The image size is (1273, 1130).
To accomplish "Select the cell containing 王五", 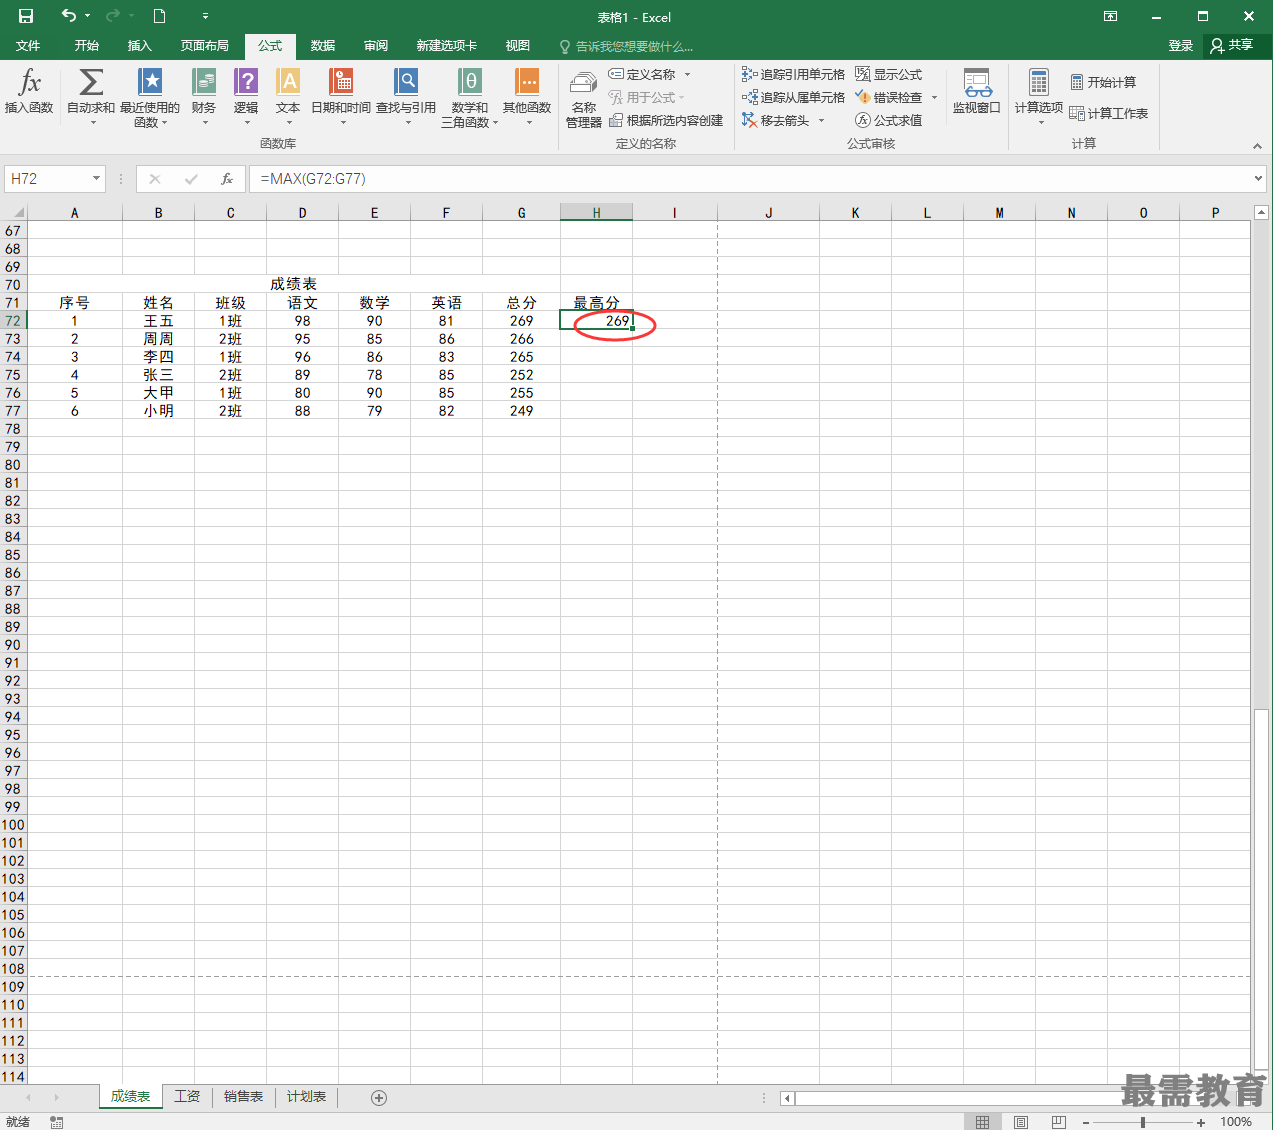I will 158,321.
